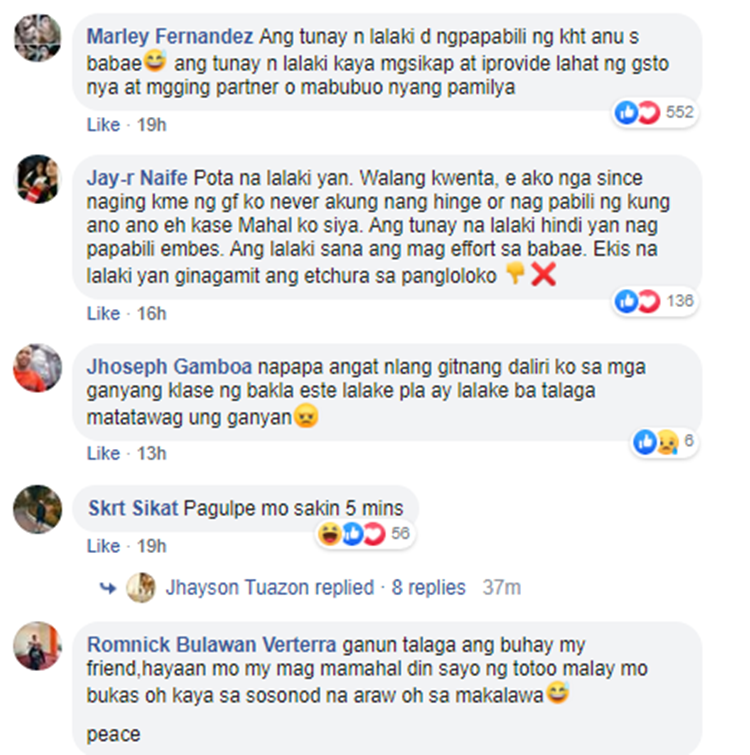
Task: Open Jhayson Tuazon's small avatar in replies
Action: tap(141, 588)
